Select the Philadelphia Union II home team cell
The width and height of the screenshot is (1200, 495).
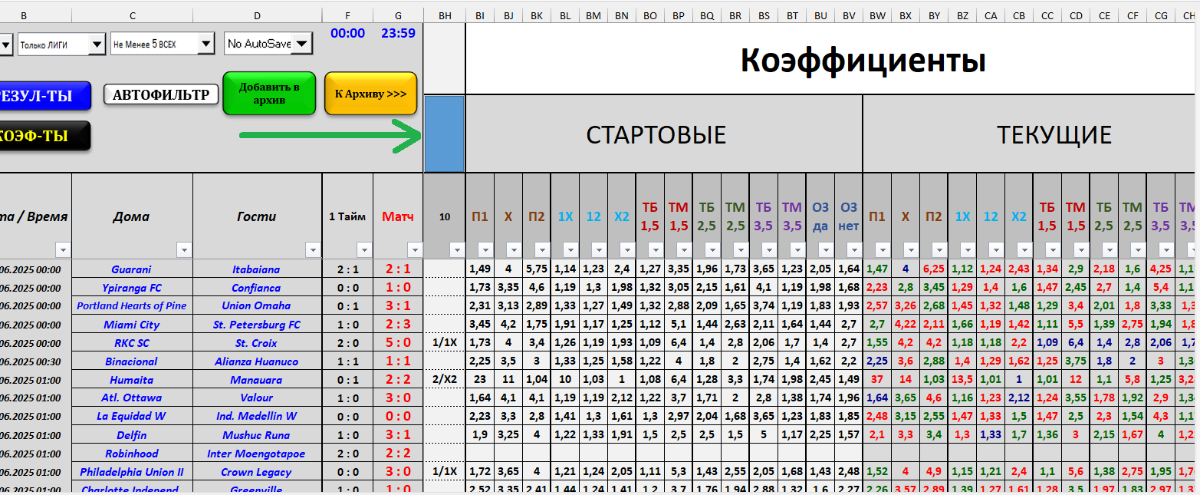pos(132,472)
